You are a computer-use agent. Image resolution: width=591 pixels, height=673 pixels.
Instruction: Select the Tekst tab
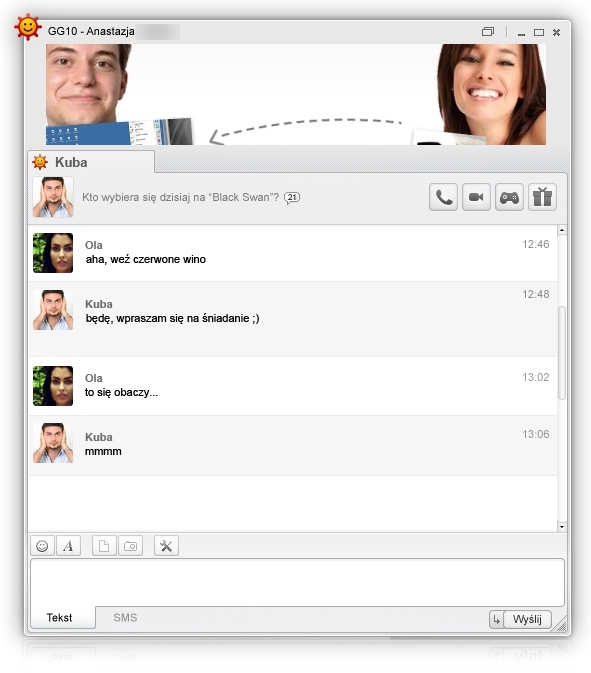click(59, 618)
